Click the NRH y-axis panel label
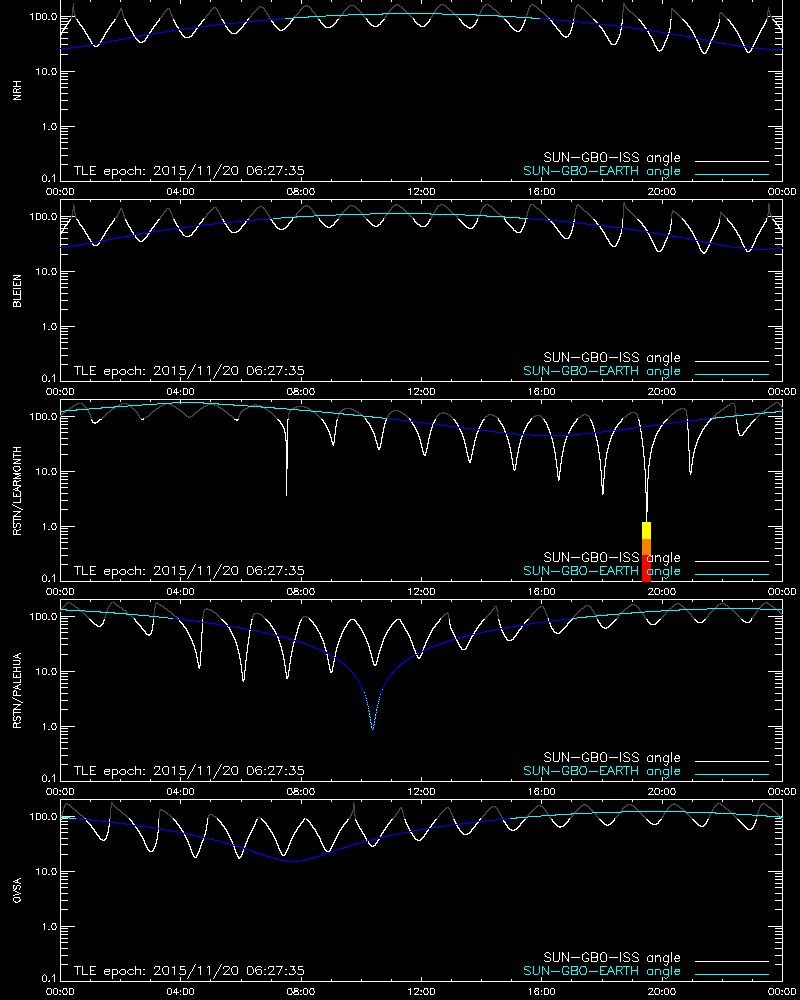 pyautogui.click(x=17, y=90)
